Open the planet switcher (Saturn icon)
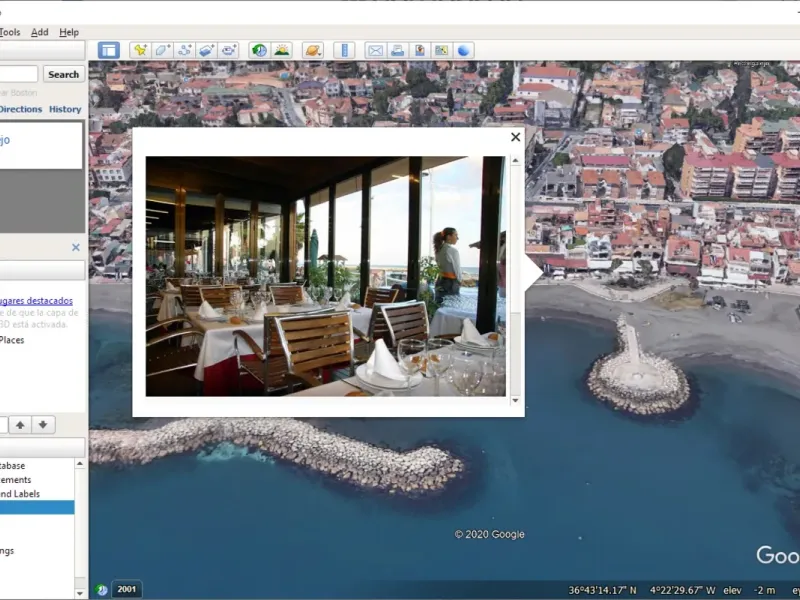The width and height of the screenshot is (800, 600). pyautogui.click(x=312, y=50)
